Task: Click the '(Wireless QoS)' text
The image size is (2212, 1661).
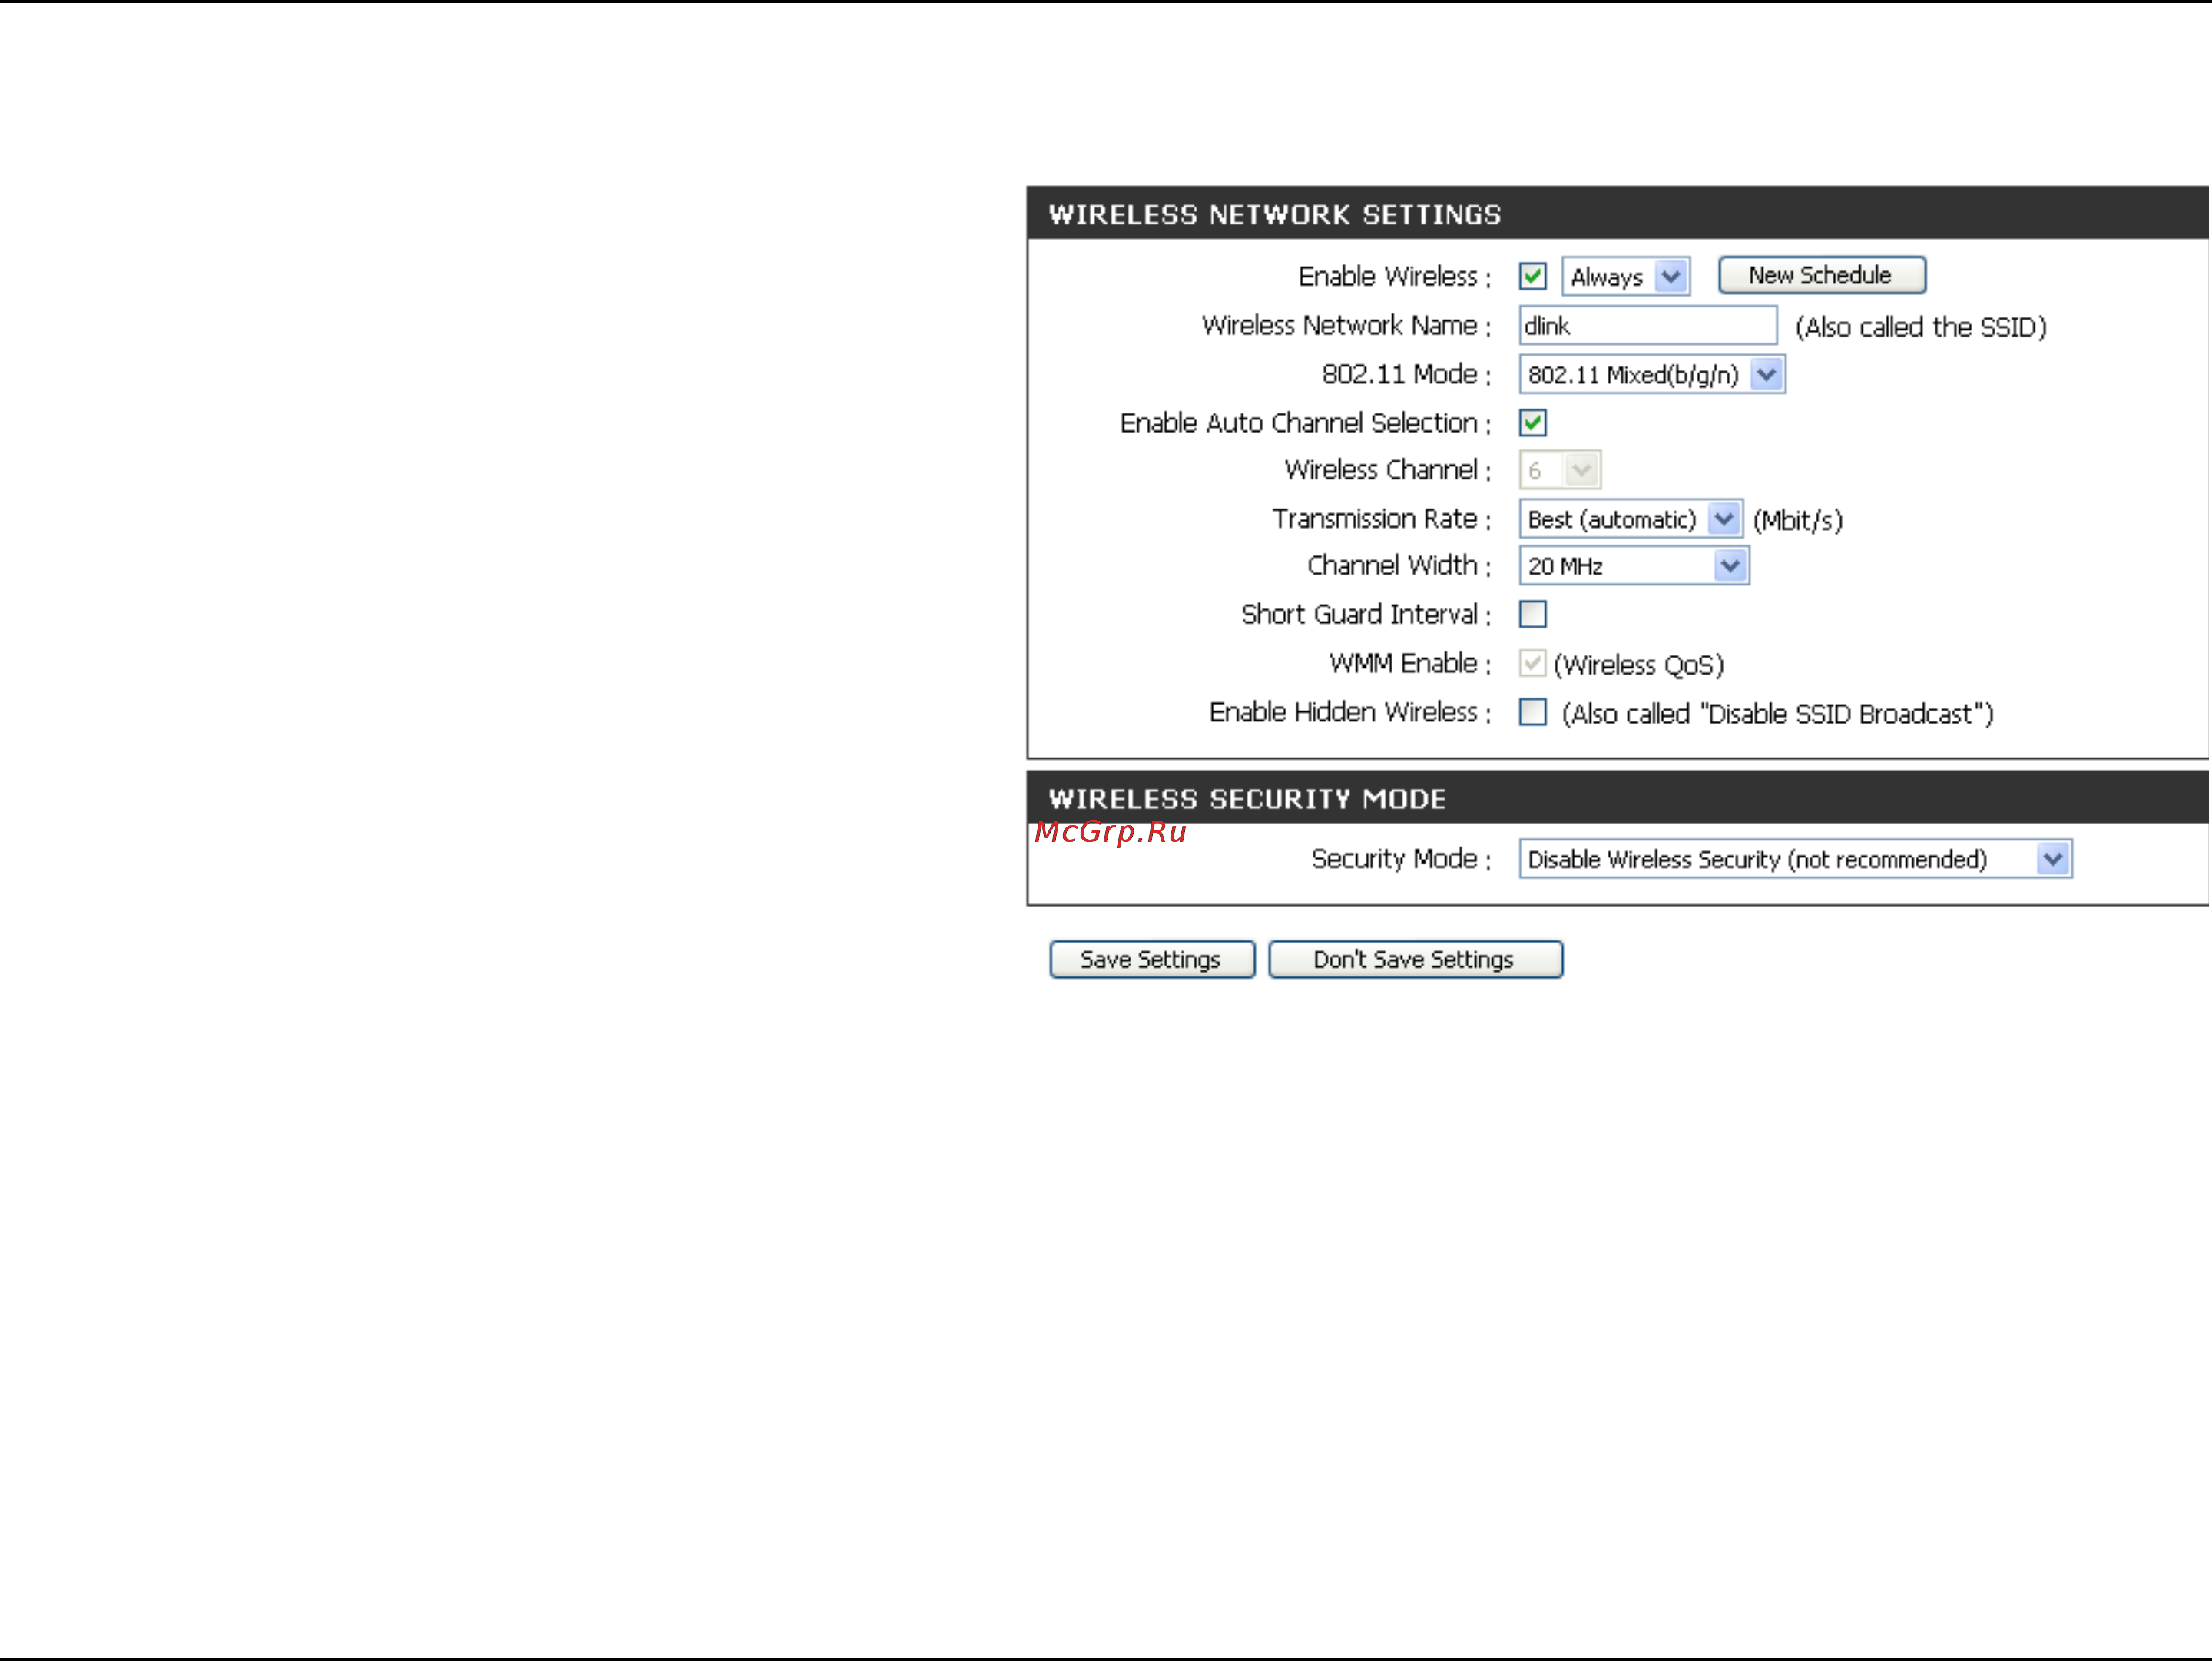Action: (x=1639, y=665)
